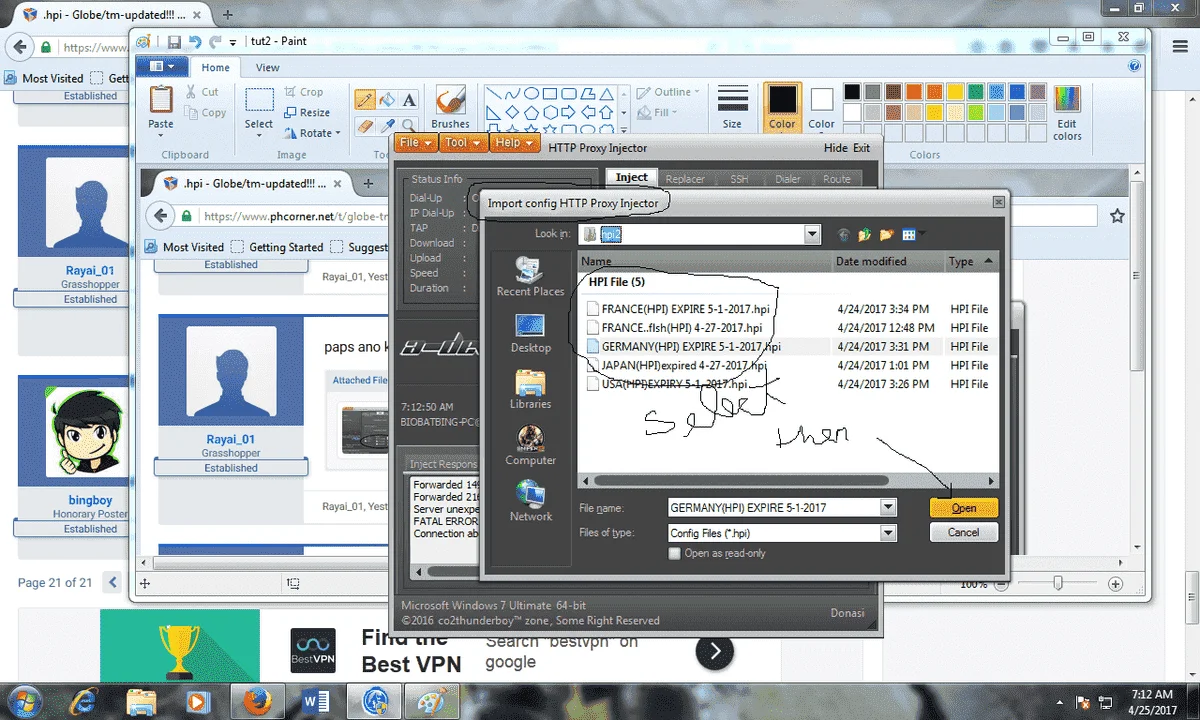Open HTTP Proxy Injector Help menu
Viewport: 1200px width, 720px height.
point(514,143)
